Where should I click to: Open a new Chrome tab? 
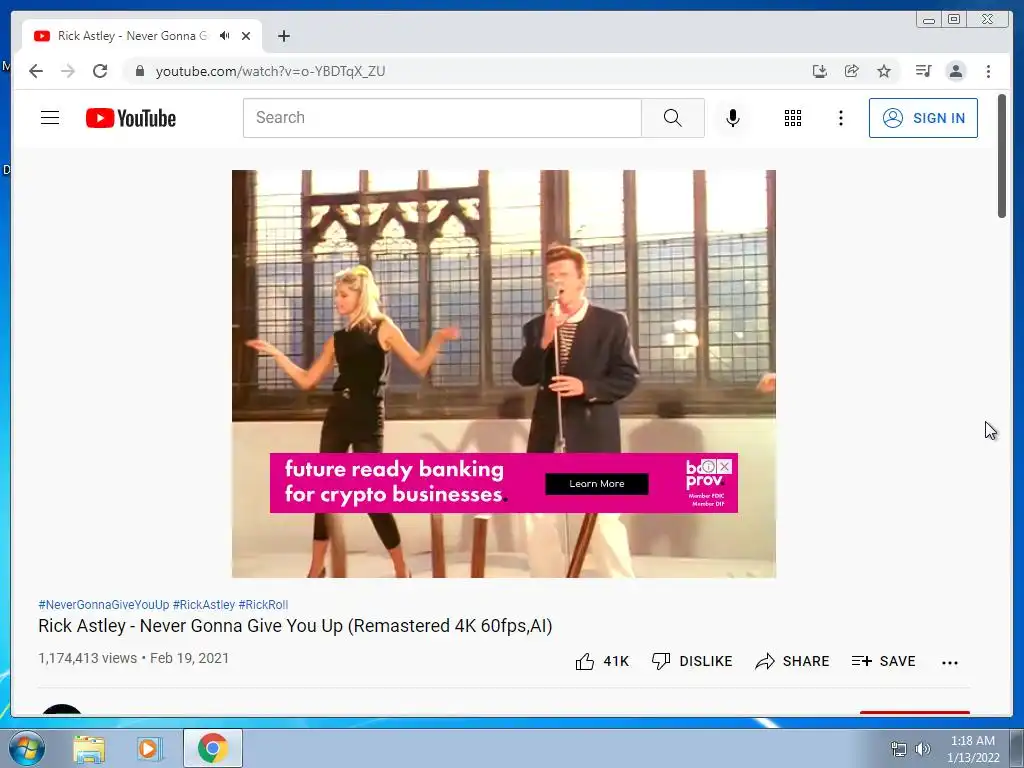click(283, 36)
